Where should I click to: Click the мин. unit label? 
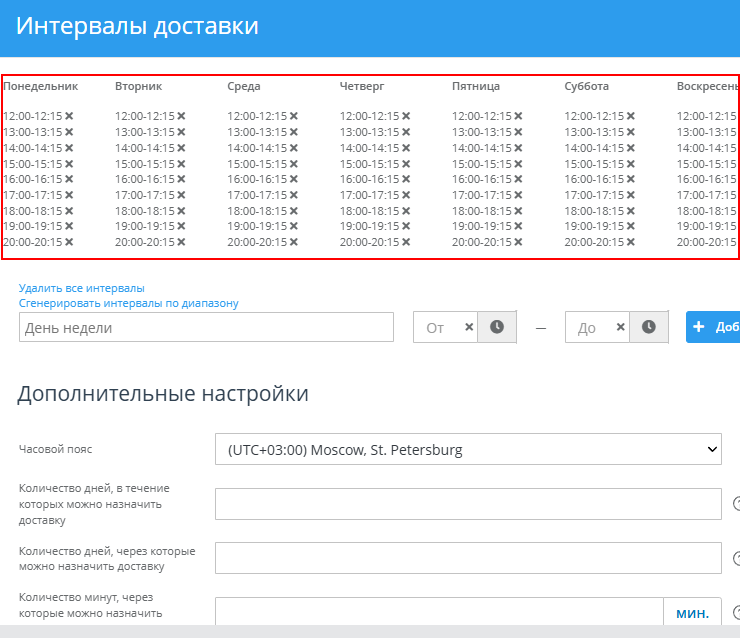coord(692,613)
